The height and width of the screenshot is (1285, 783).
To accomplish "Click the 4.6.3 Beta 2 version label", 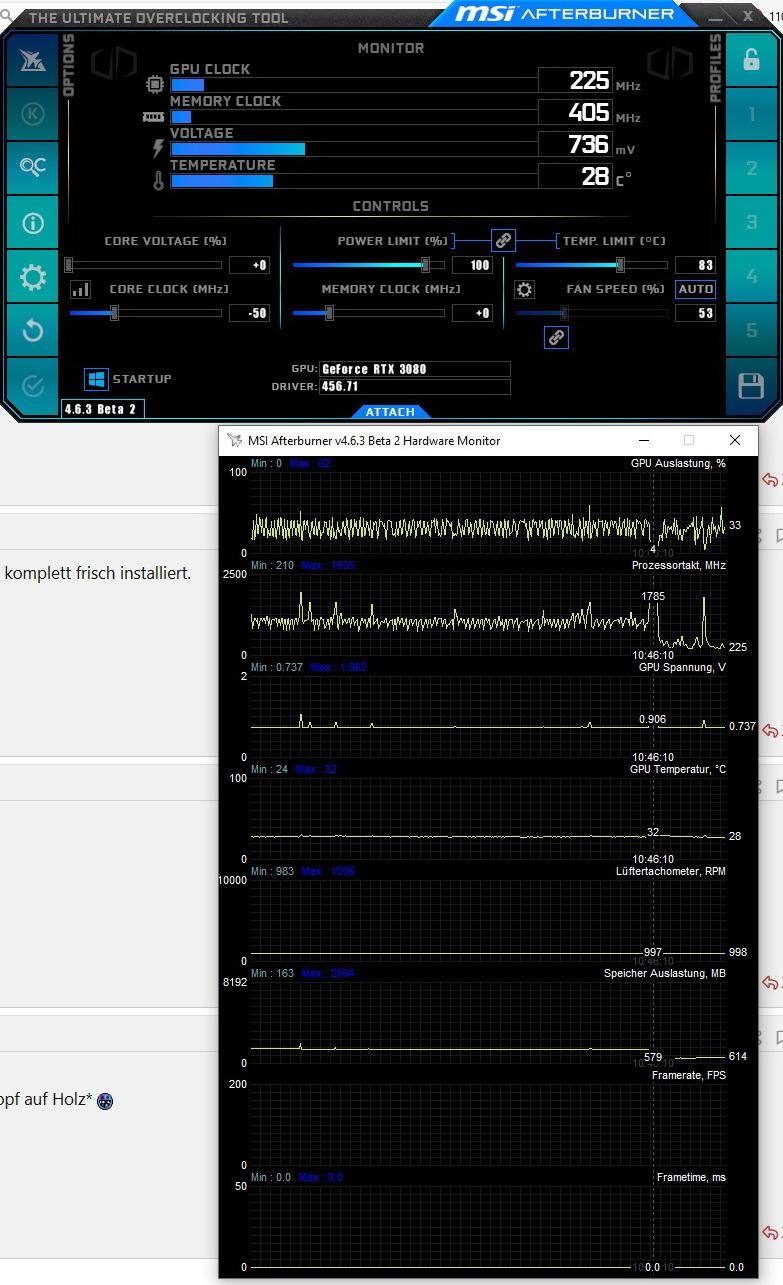I will pos(103,409).
